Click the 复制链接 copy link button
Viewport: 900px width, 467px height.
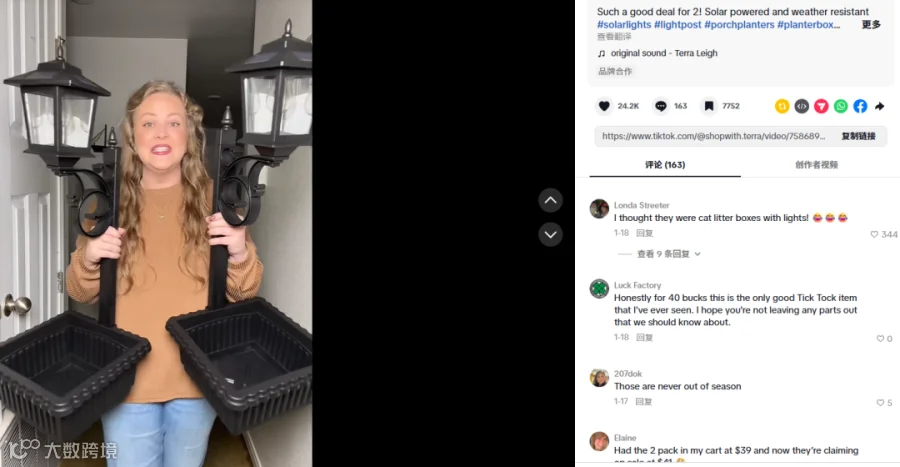(858, 136)
